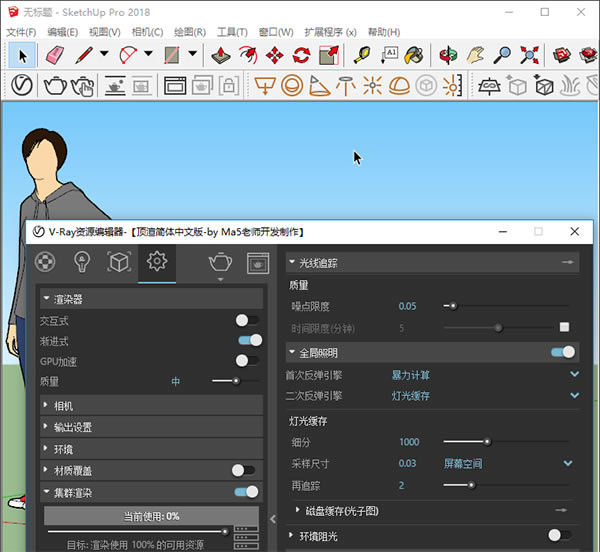Switch to the V-Ray materials tab
Screen dimensions: 600x552
pyautogui.click(x=45, y=262)
